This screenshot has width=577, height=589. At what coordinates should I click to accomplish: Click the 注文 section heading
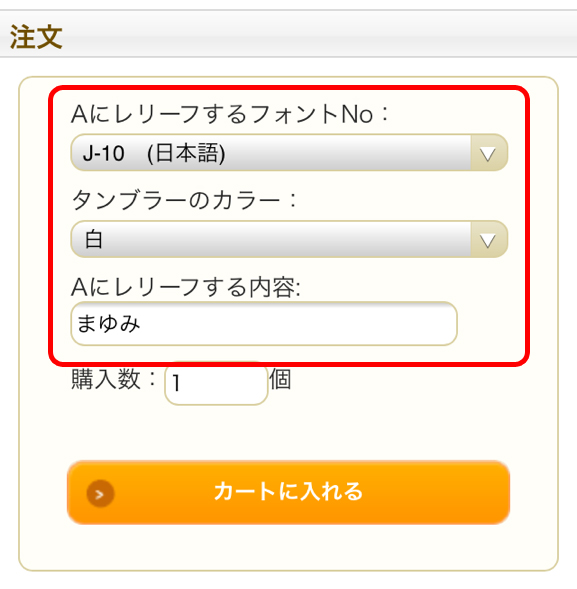[36, 37]
